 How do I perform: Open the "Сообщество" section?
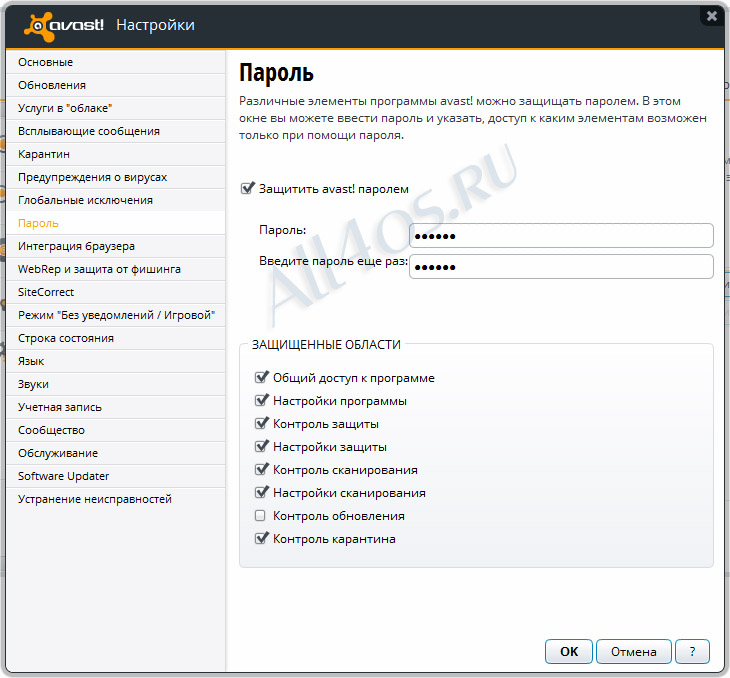(116, 430)
